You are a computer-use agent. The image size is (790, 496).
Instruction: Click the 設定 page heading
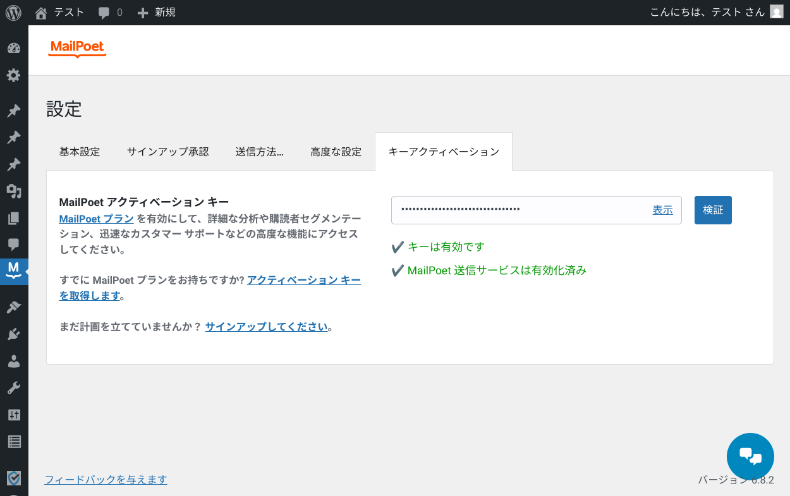click(x=64, y=109)
